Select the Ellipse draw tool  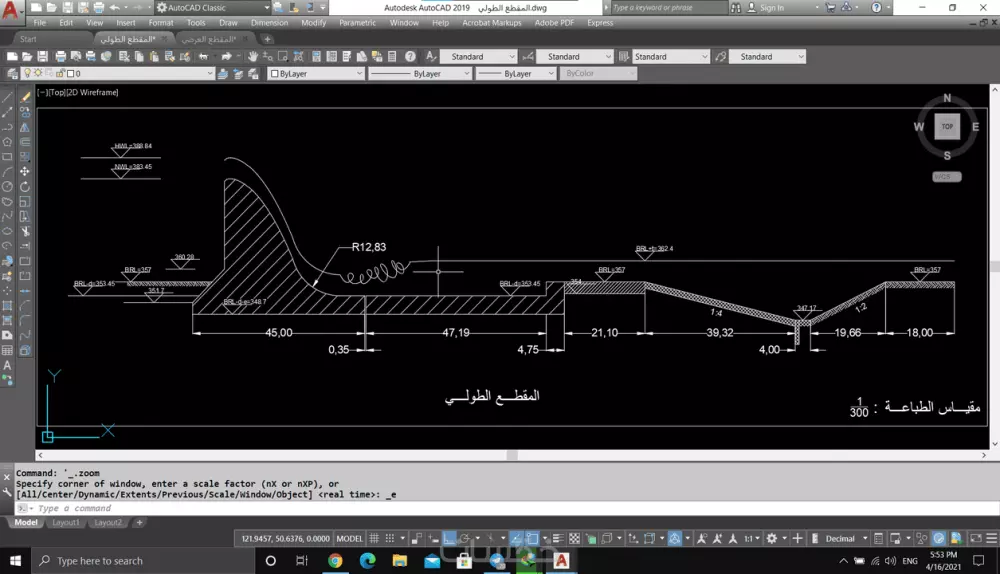pos(7,231)
